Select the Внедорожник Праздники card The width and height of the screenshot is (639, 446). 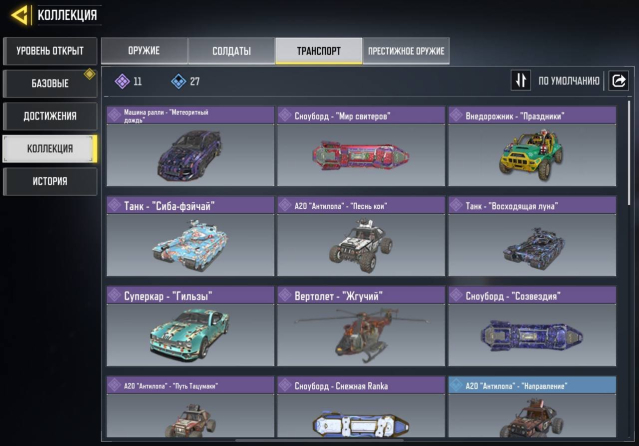coord(532,146)
